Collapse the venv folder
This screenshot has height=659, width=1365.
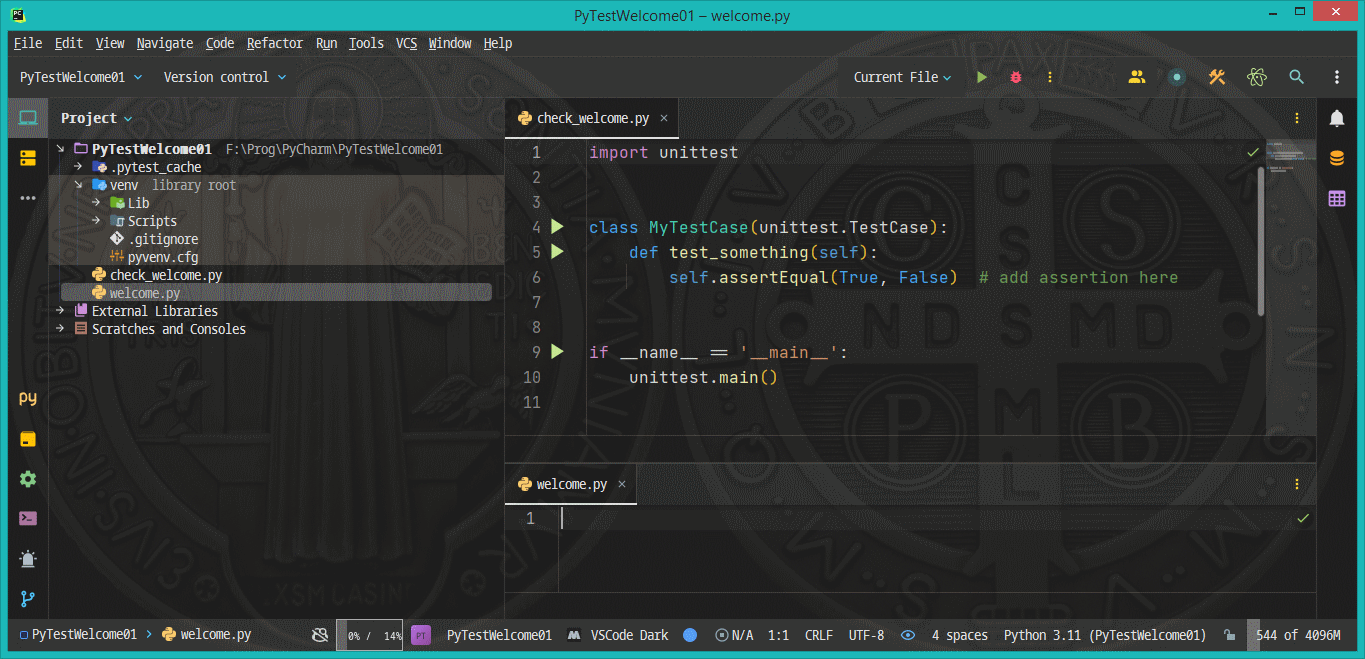[x=78, y=185]
